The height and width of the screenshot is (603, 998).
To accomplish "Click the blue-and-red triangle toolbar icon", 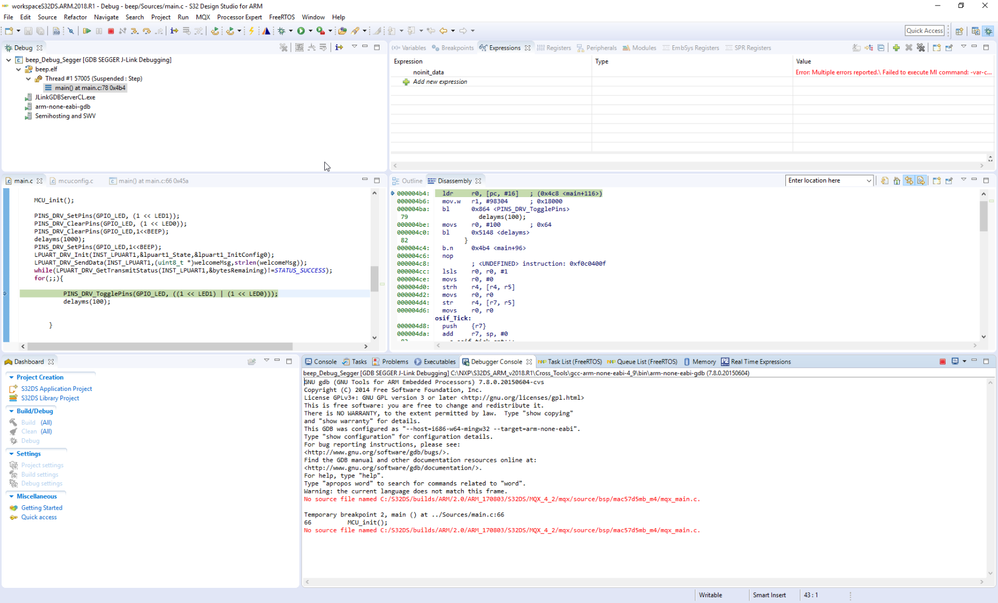I will tap(266, 31).
